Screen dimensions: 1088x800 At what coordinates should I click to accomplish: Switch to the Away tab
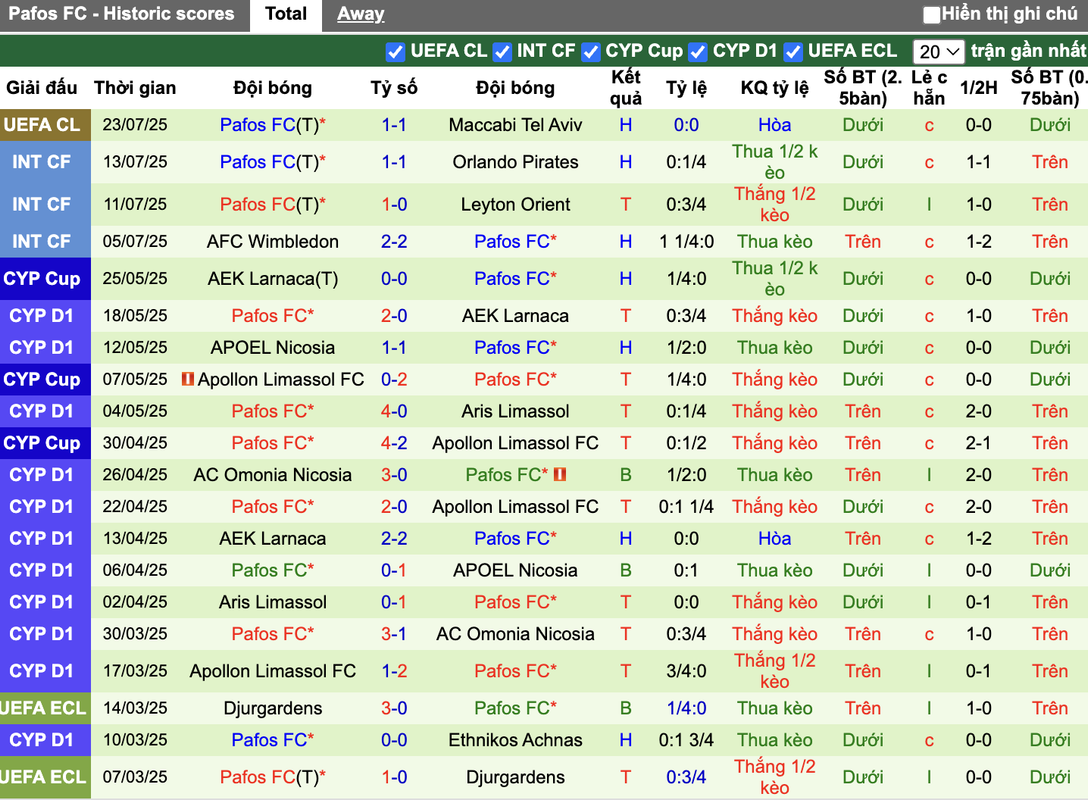coord(360,15)
